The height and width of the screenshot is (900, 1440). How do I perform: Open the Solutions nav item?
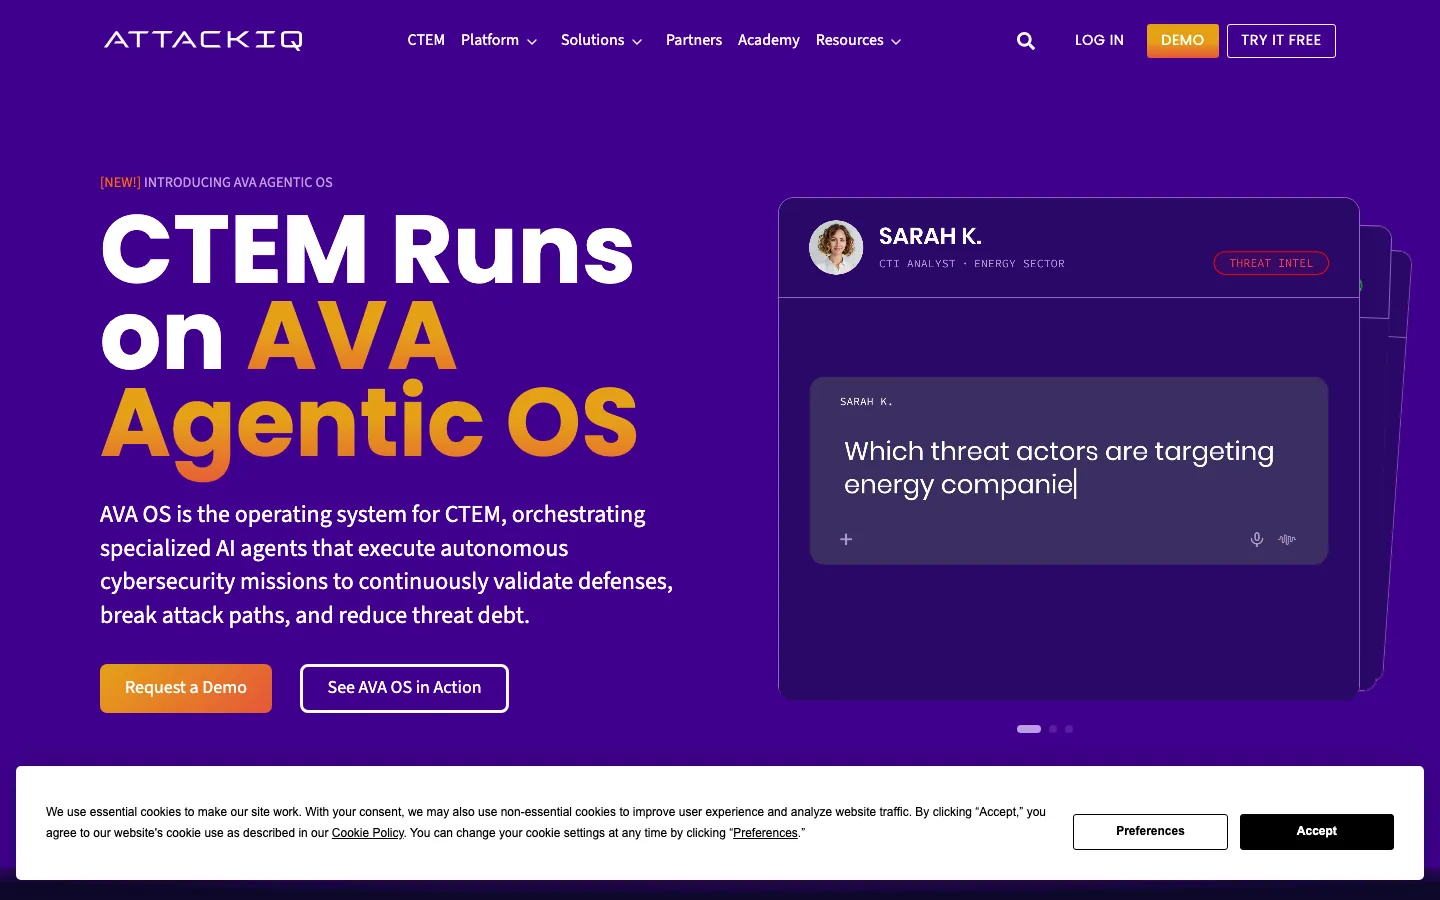[x=593, y=40]
